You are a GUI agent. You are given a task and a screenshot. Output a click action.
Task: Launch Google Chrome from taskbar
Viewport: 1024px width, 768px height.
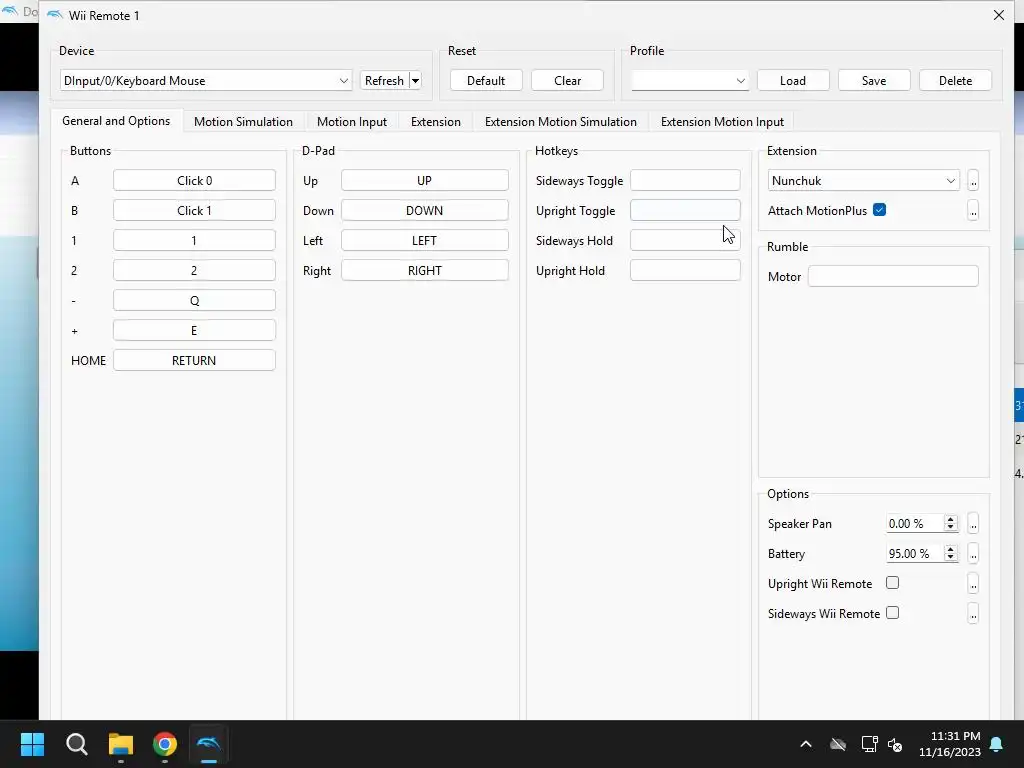(165, 744)
